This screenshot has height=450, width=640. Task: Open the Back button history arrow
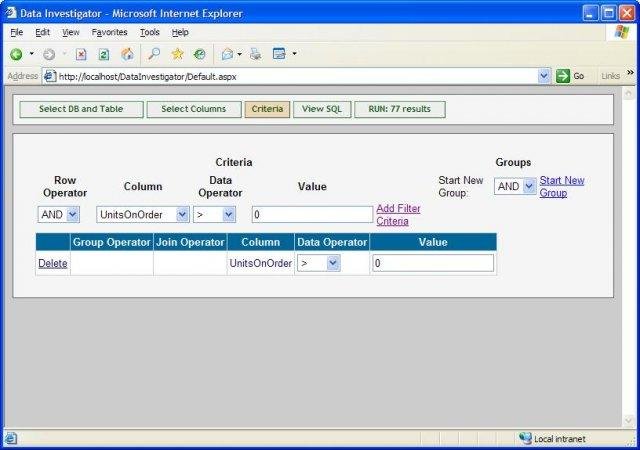(31, 53)
